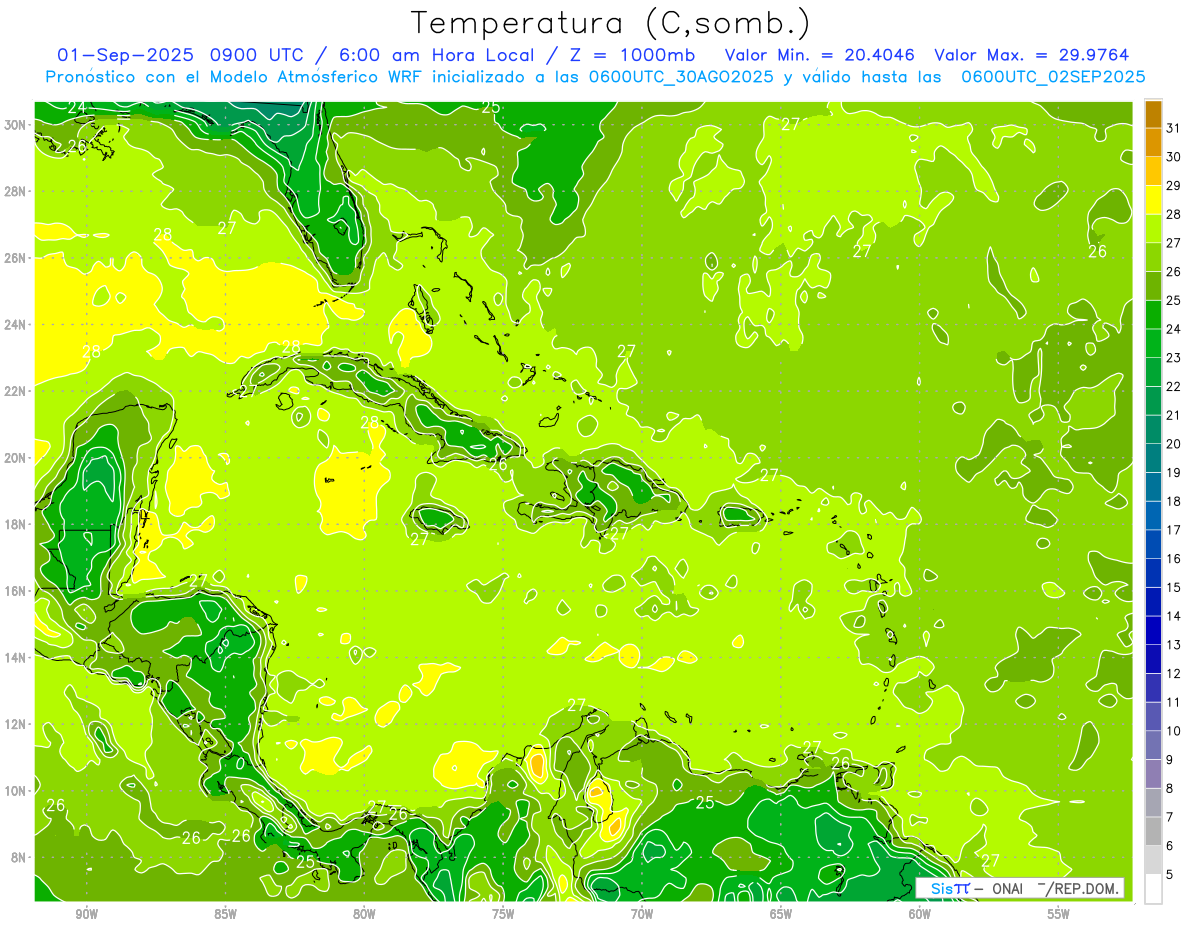Click the legend value 31
1200x927 pixels.
click(1174, 128)
